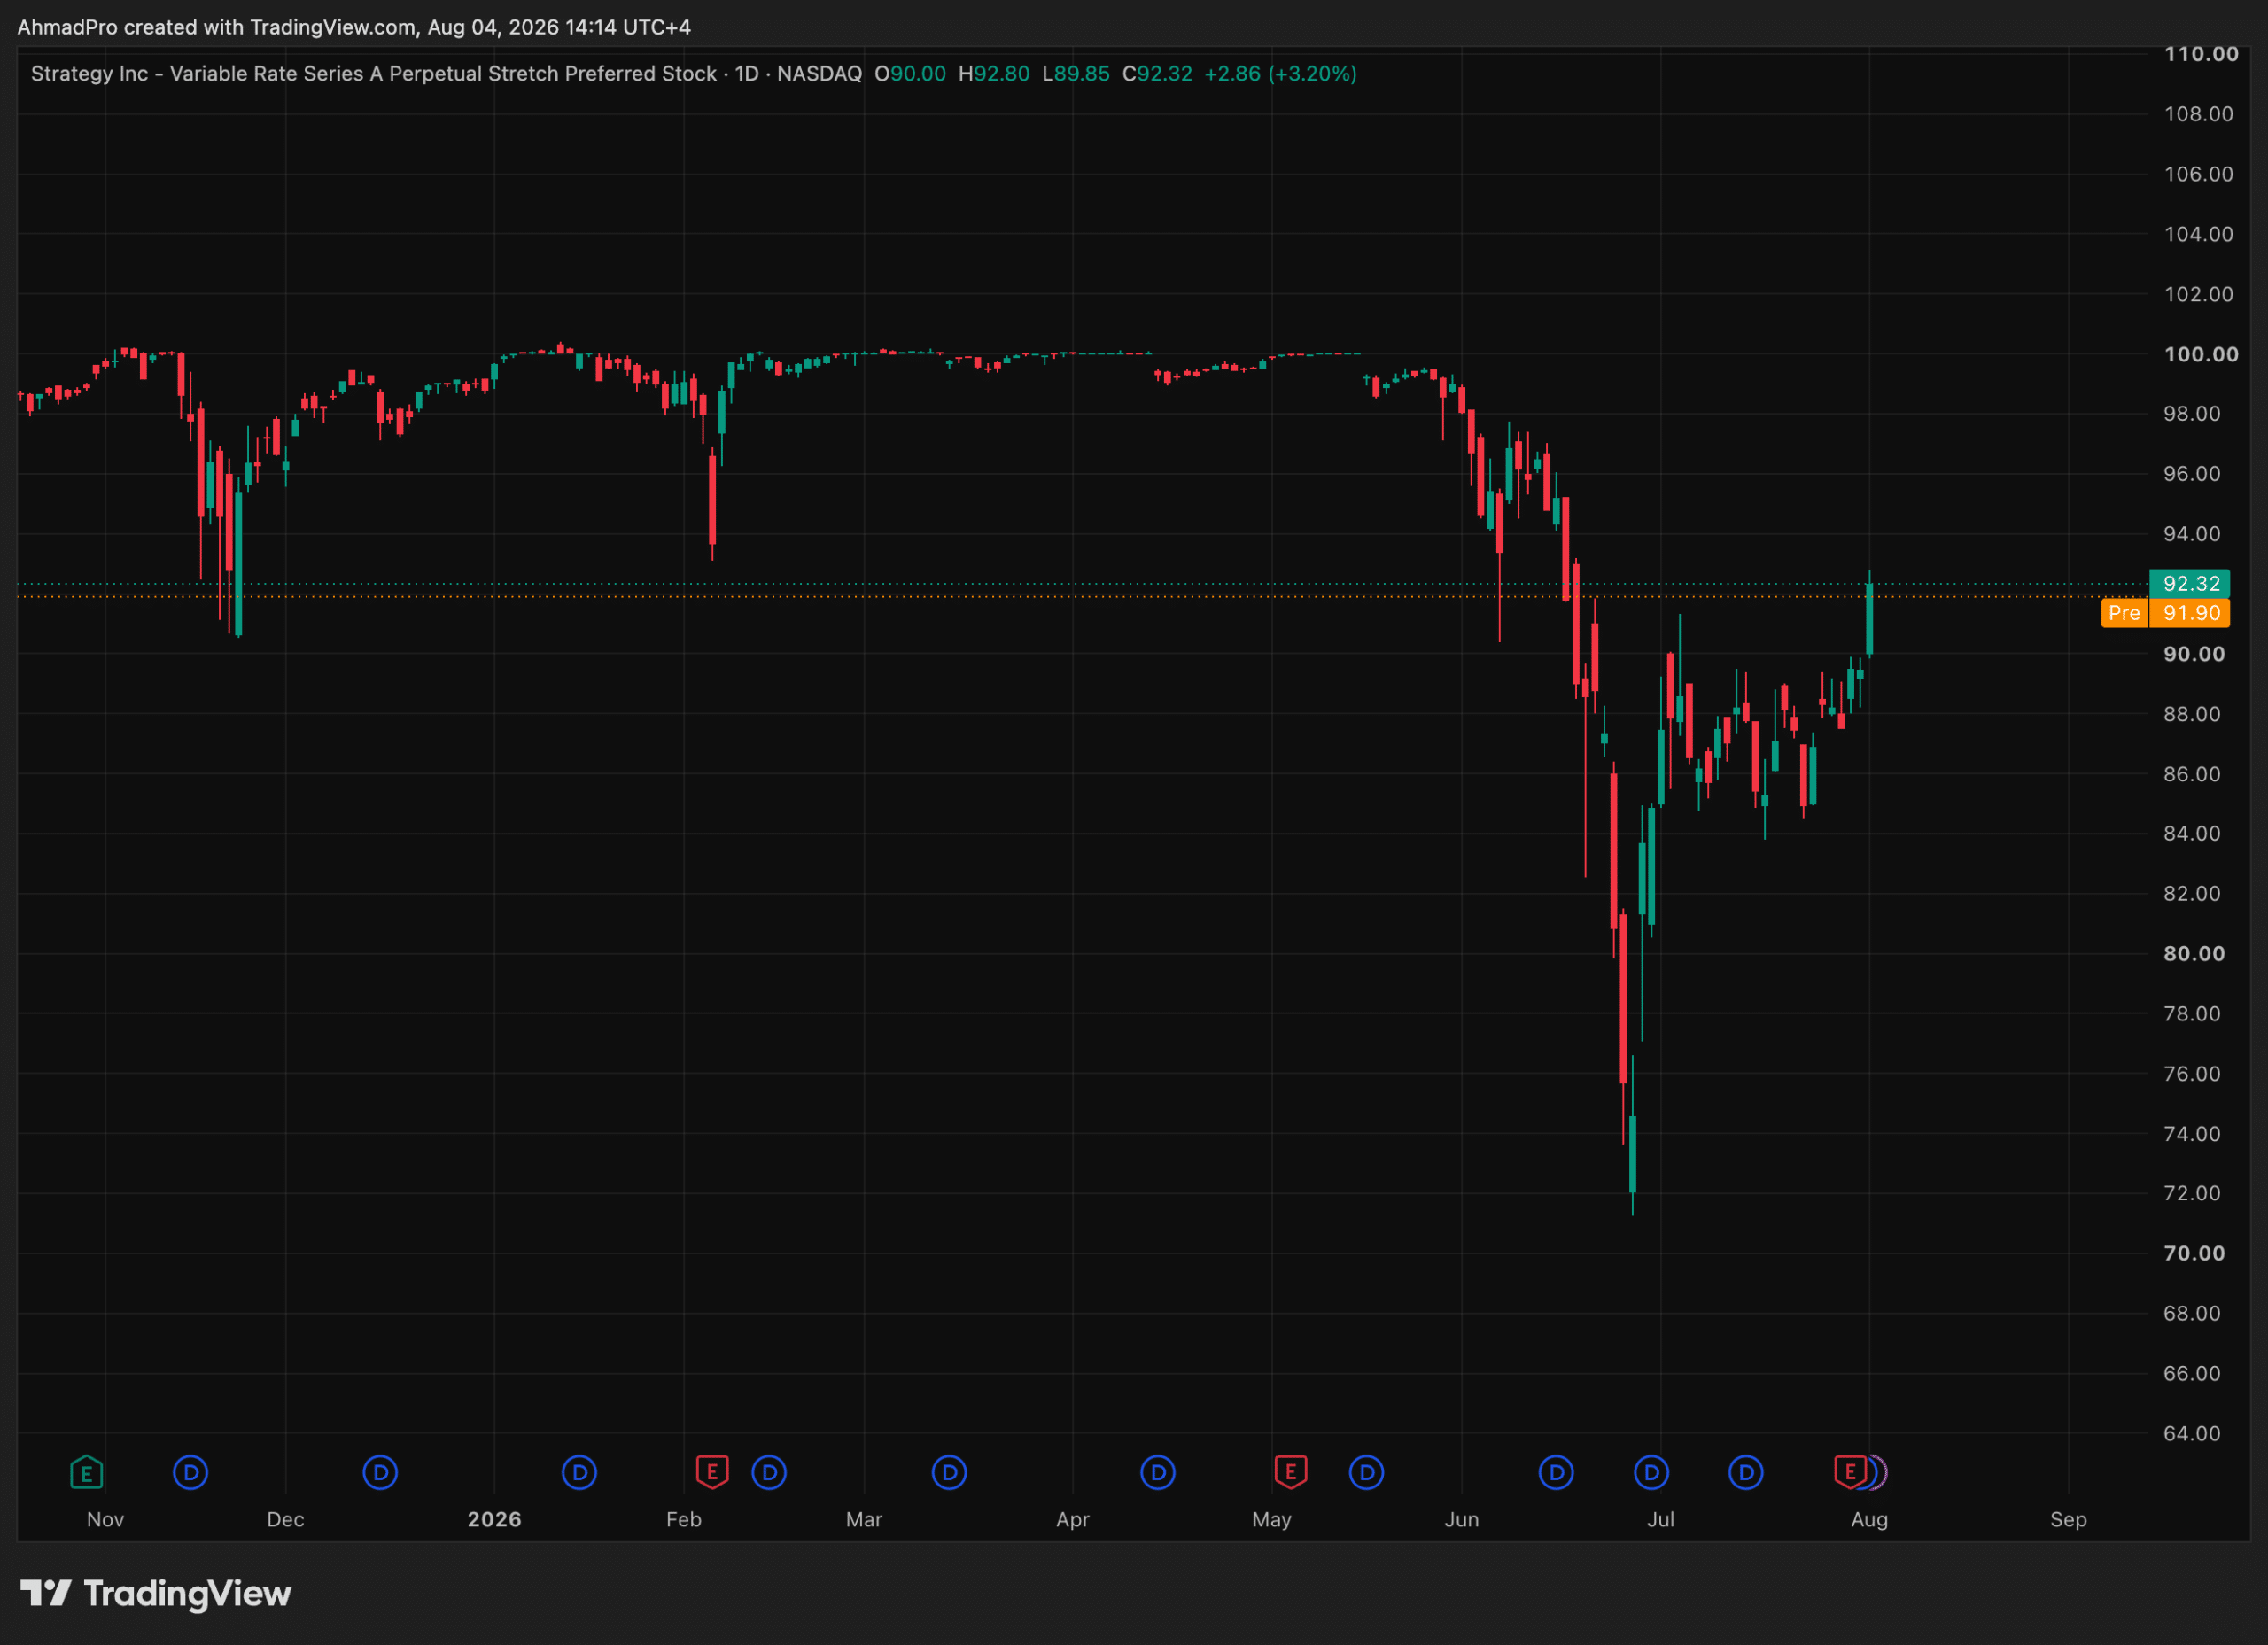Screen dimensions: 2268x1645
Task: Click the '96.00' price axis label
Action: click(x=2192, y=474)
